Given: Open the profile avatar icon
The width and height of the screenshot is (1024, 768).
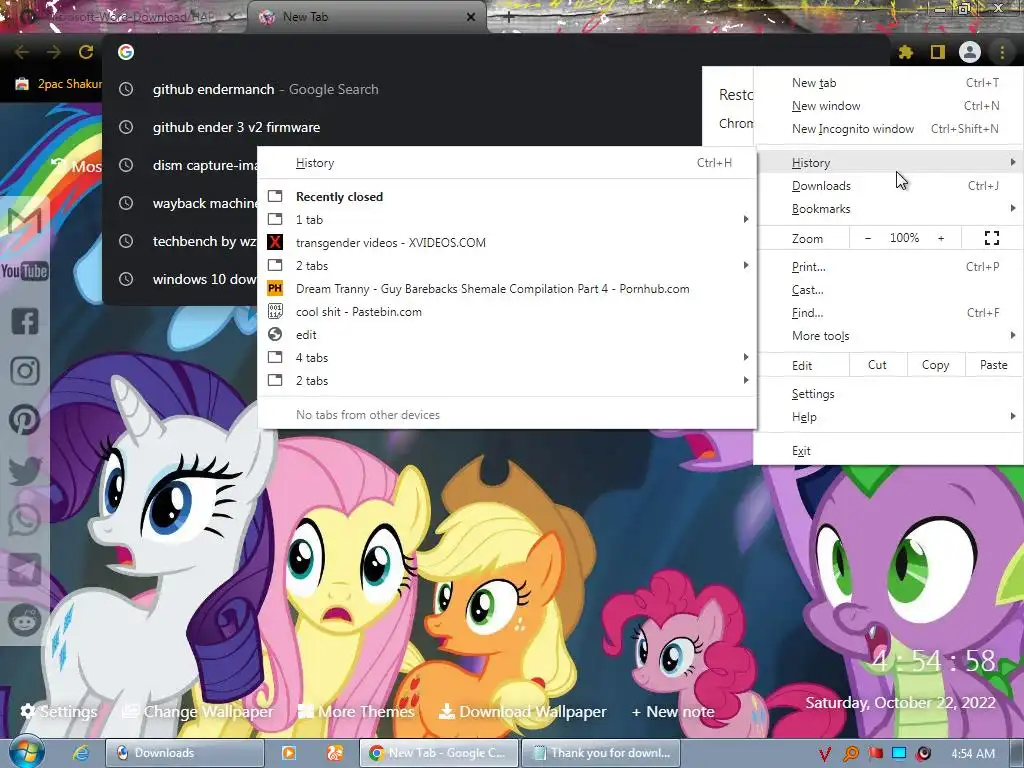Looking at the screenshot, I should pos(970,52).
